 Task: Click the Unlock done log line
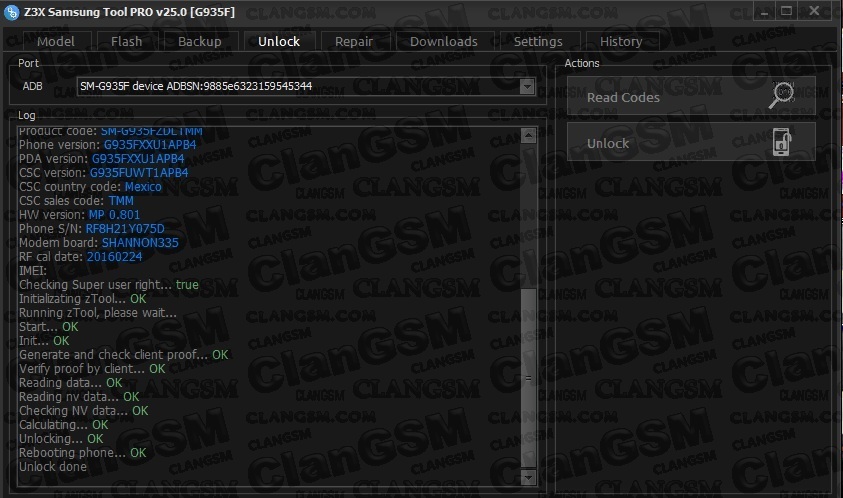53,466
